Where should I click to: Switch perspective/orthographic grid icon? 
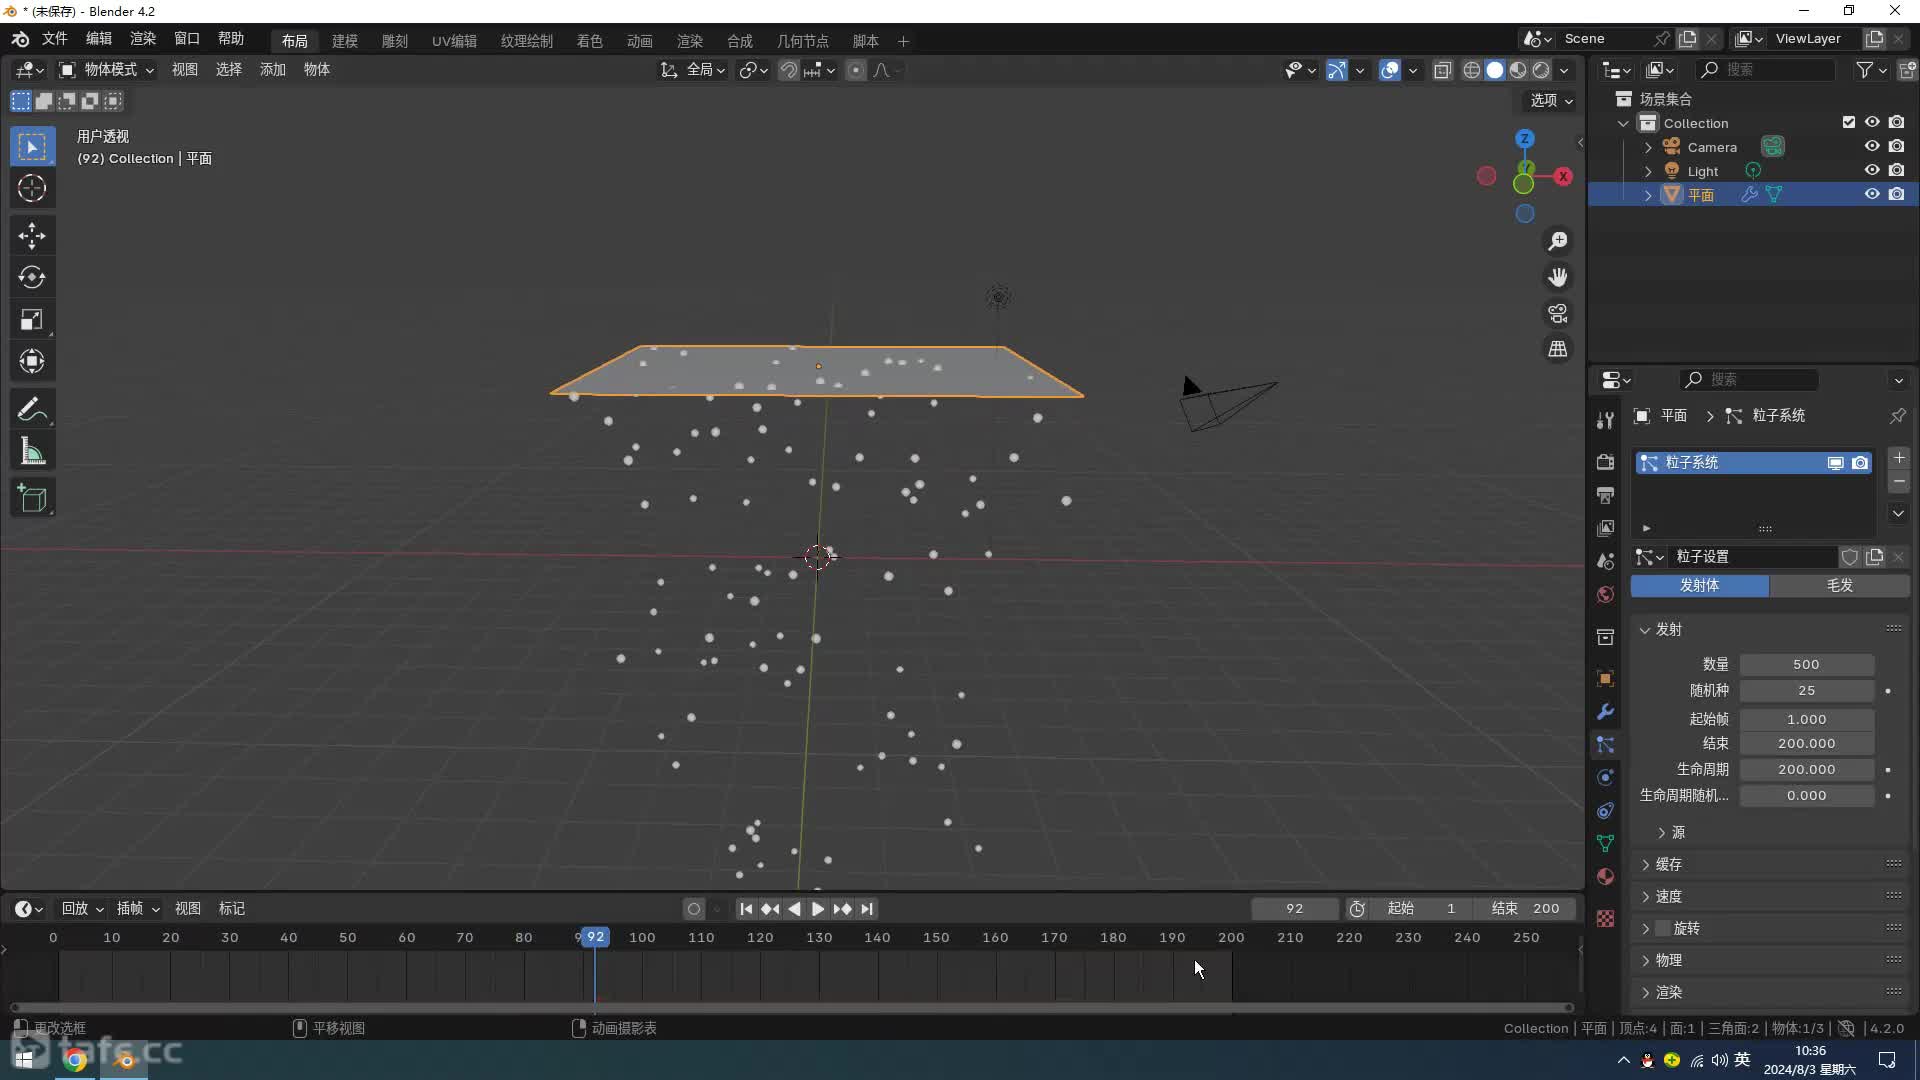[1558, 349]
